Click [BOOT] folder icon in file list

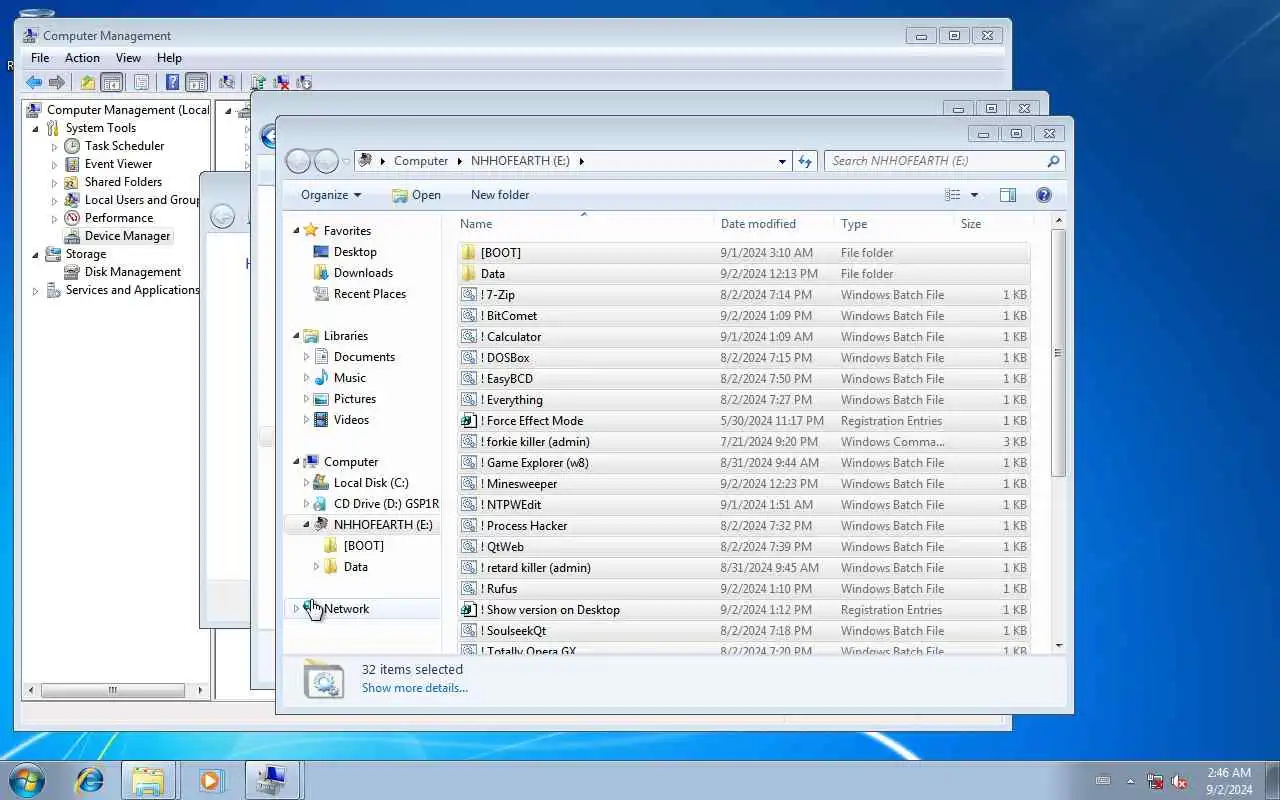click(469, 253)
